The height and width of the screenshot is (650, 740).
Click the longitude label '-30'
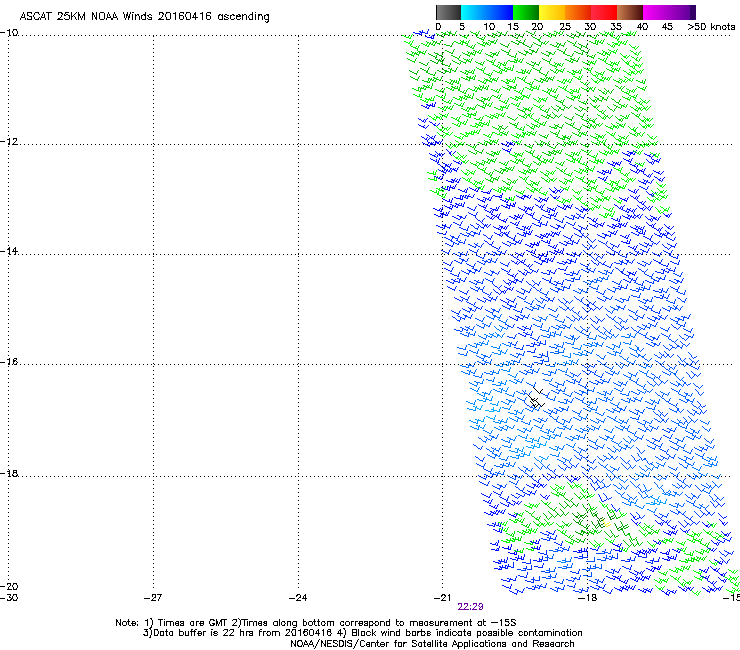pyautogui.click(x=9, y=598)
